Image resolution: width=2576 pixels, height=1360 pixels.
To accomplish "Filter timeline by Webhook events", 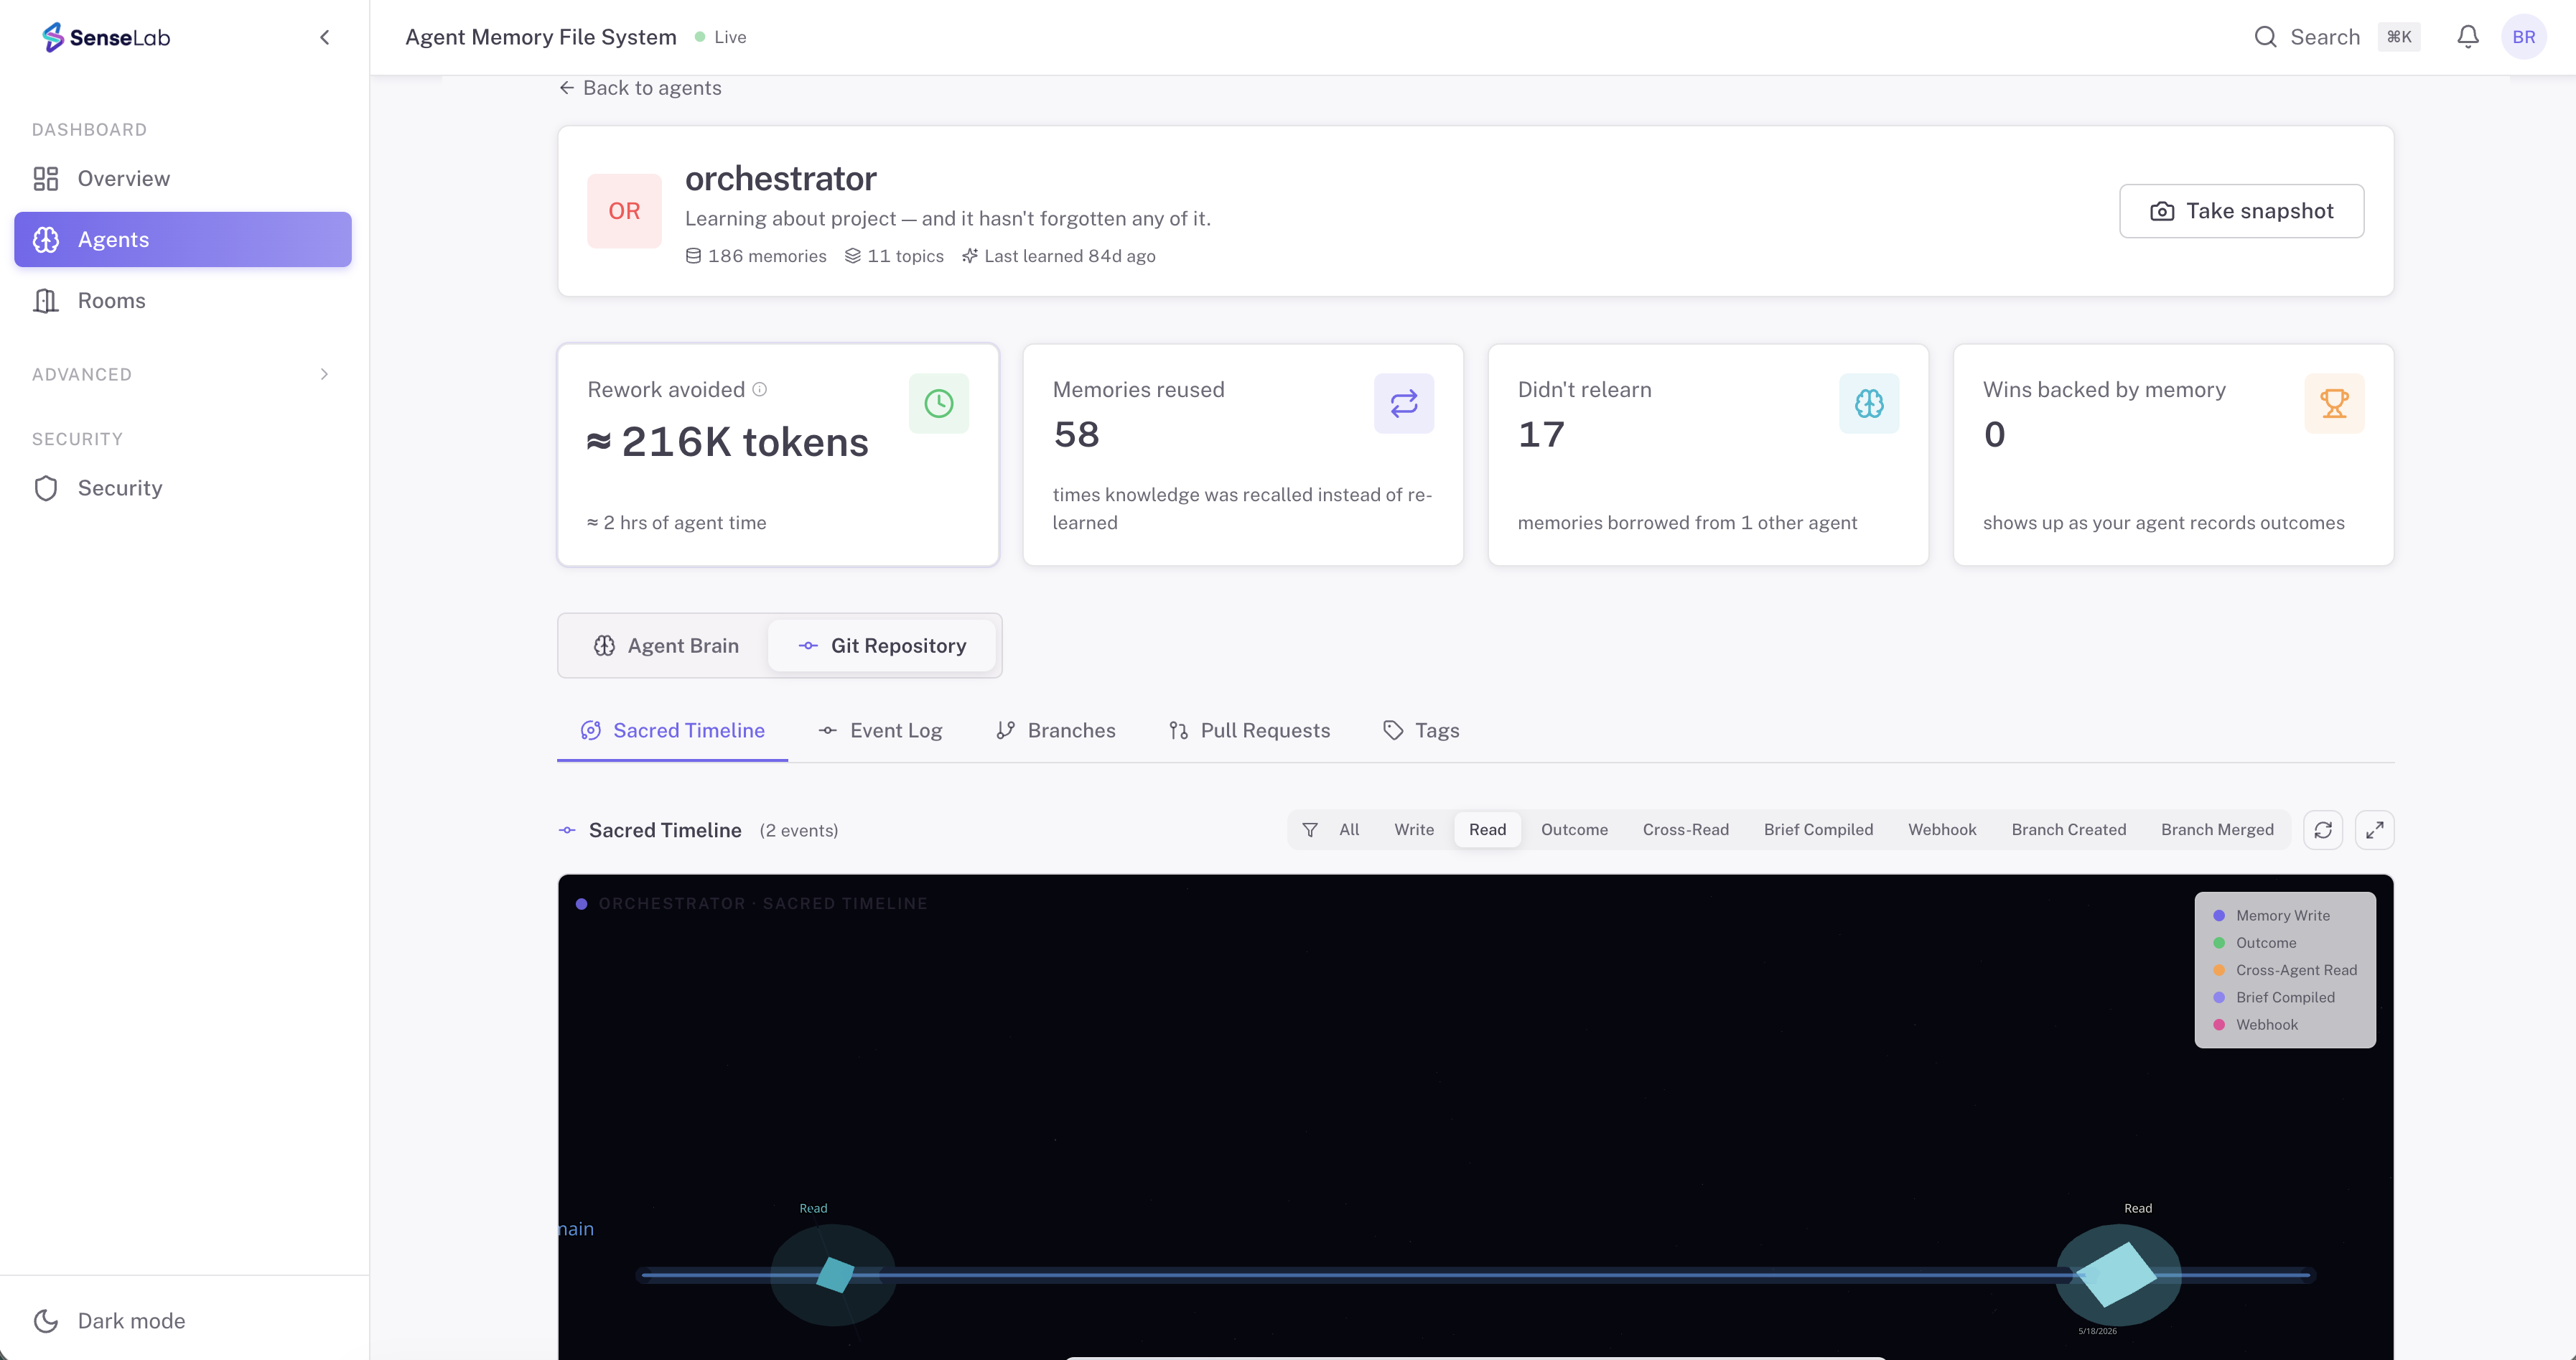I will click(1942, 830).
